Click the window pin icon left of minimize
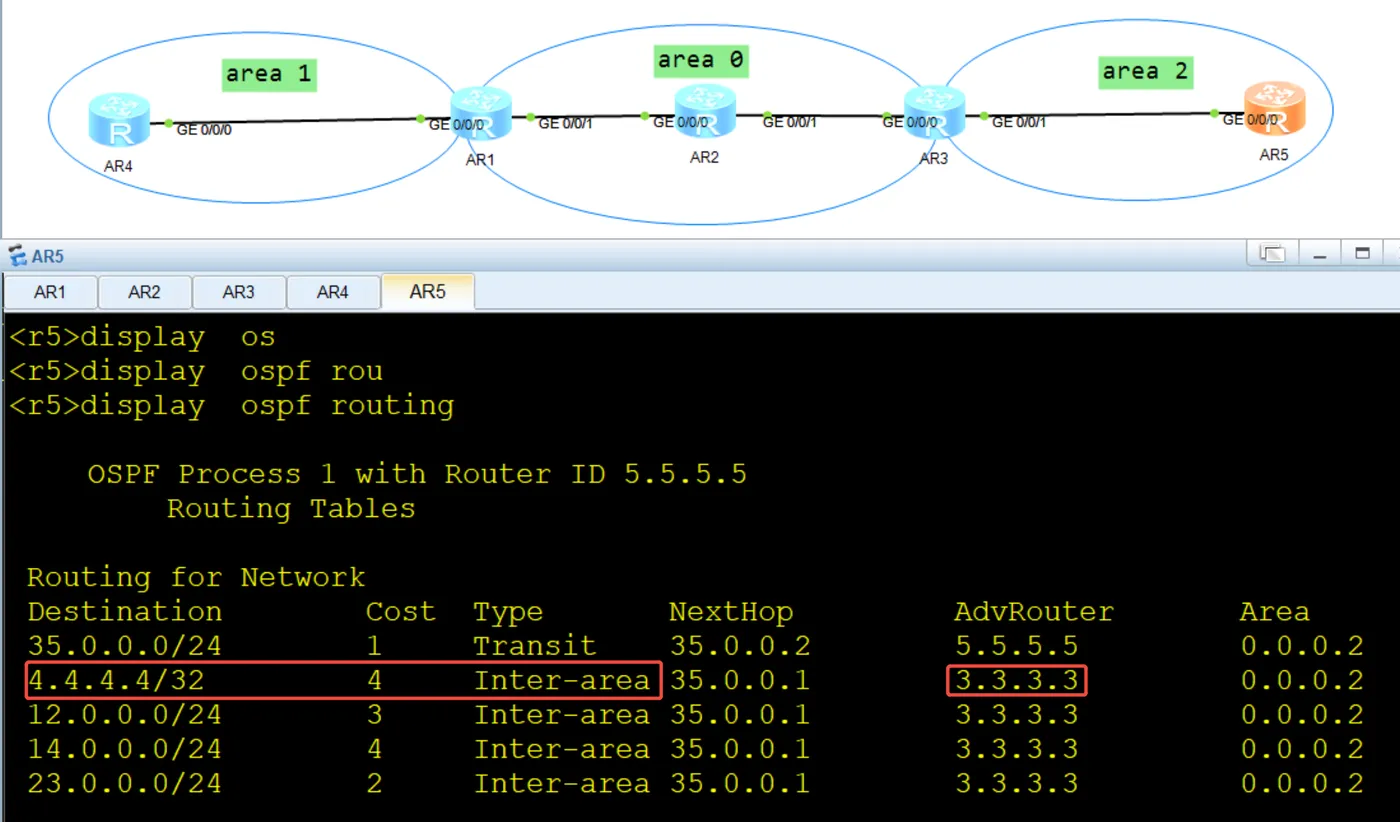 pos(1273,254)
